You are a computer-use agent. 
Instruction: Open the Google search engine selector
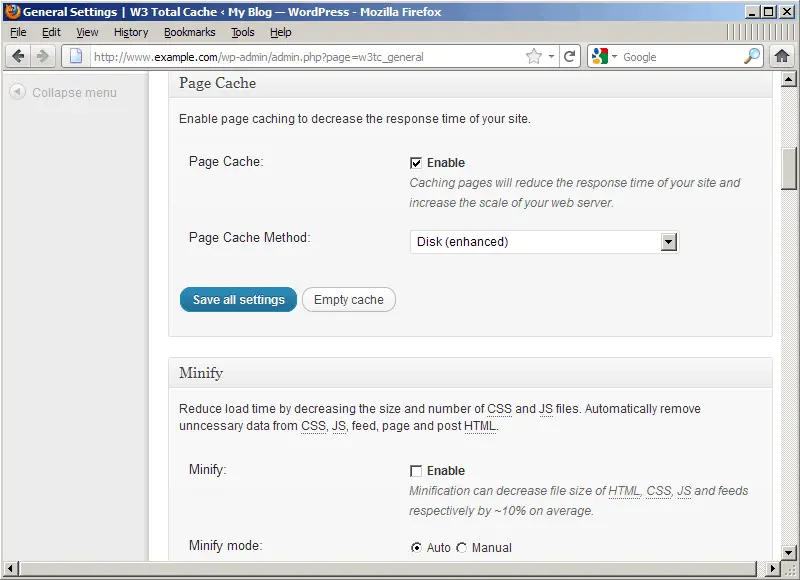pyautogui.click(x=605, y=56)
